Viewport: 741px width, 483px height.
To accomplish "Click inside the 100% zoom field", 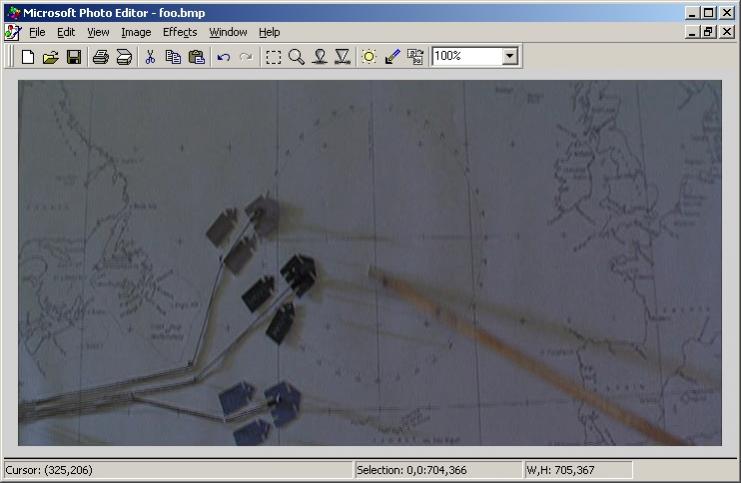I will (x=465, y=57).
